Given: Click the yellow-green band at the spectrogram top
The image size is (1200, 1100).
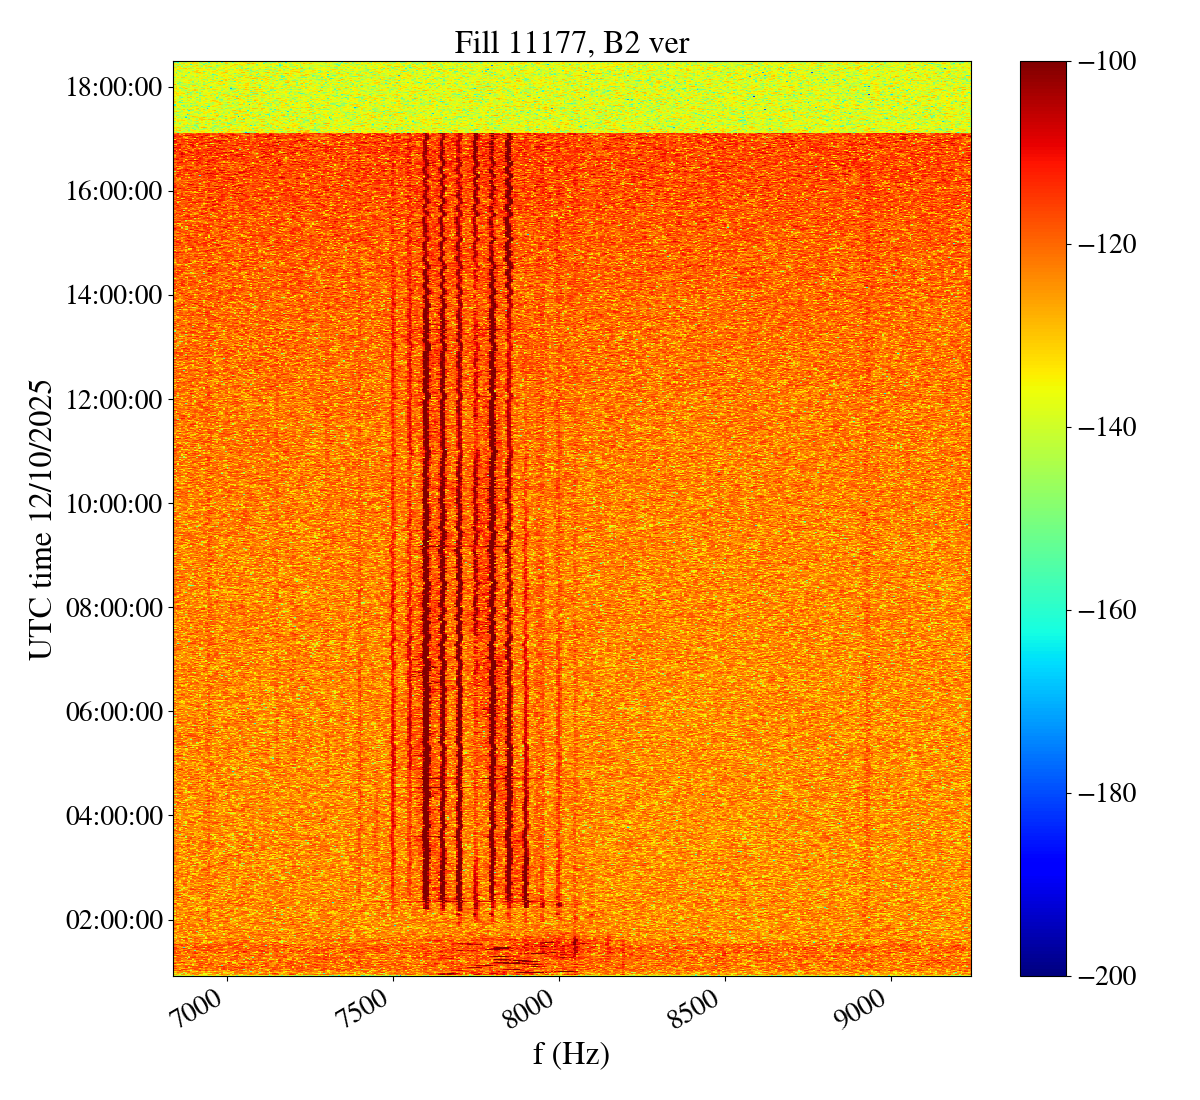Looking at the screenshot, I should click(x=571, y=97).
